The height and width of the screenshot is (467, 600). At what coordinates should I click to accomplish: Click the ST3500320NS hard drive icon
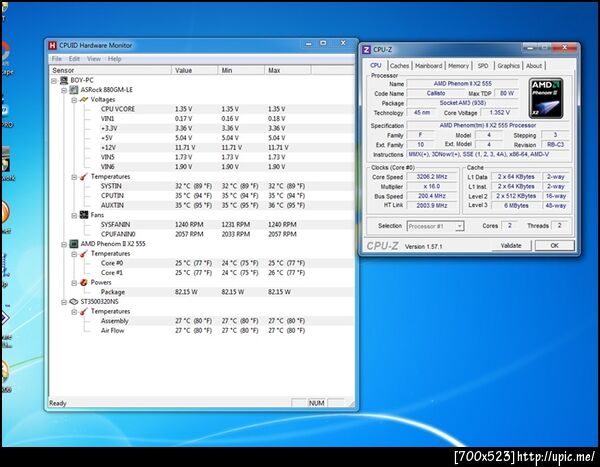point(73,302)
